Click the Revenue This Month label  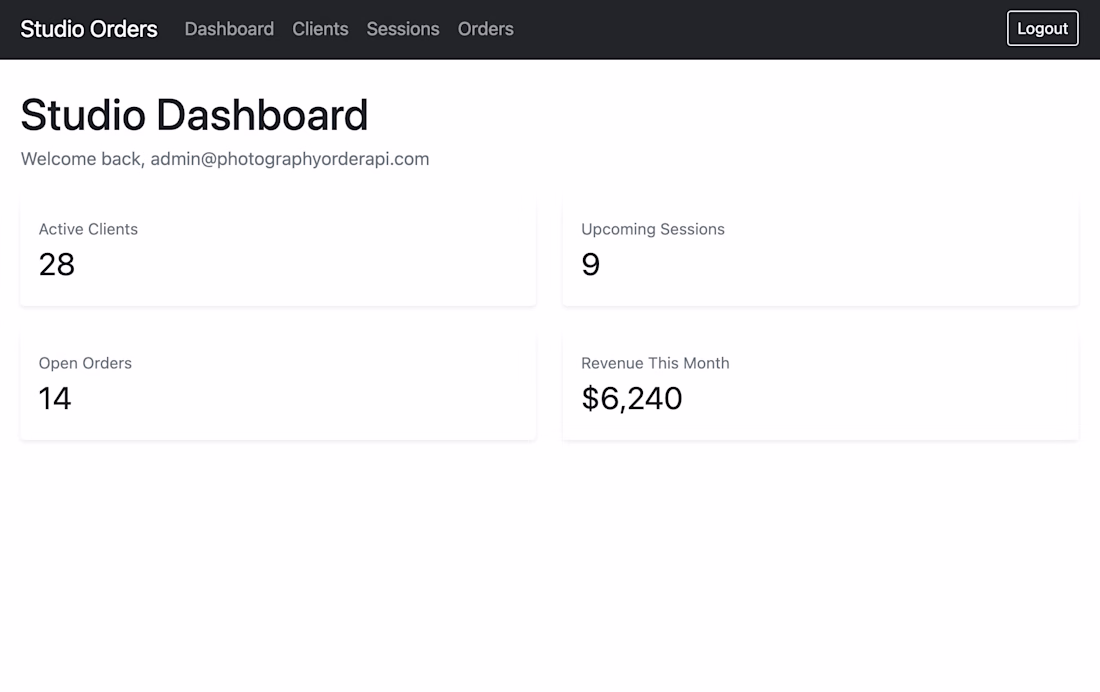click(x=655, y=363)
